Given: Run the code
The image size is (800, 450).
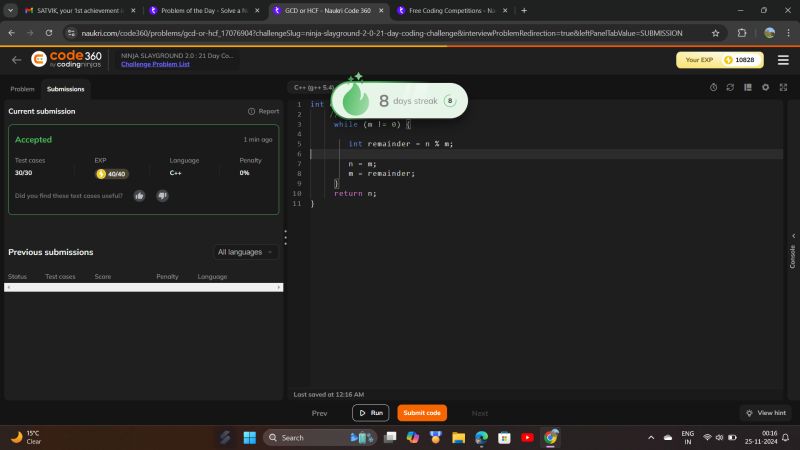Looking at the screenshot, I should [370, 413].
